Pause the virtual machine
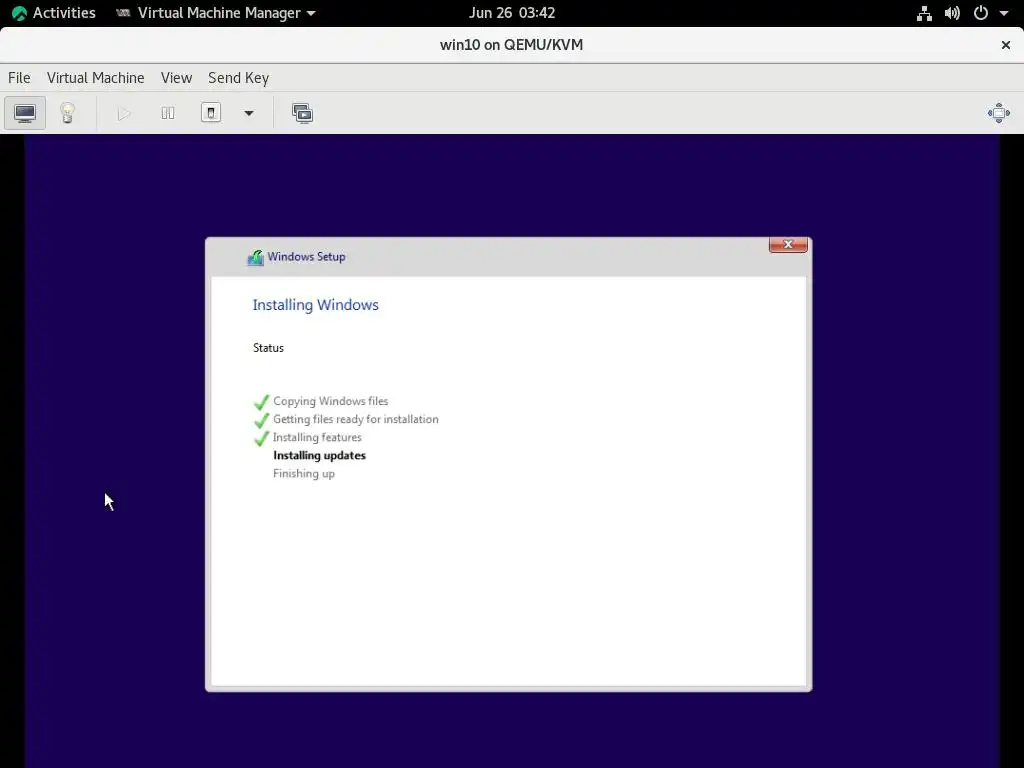The height and width of the screenshot is (768, 1024). point(168,114)
